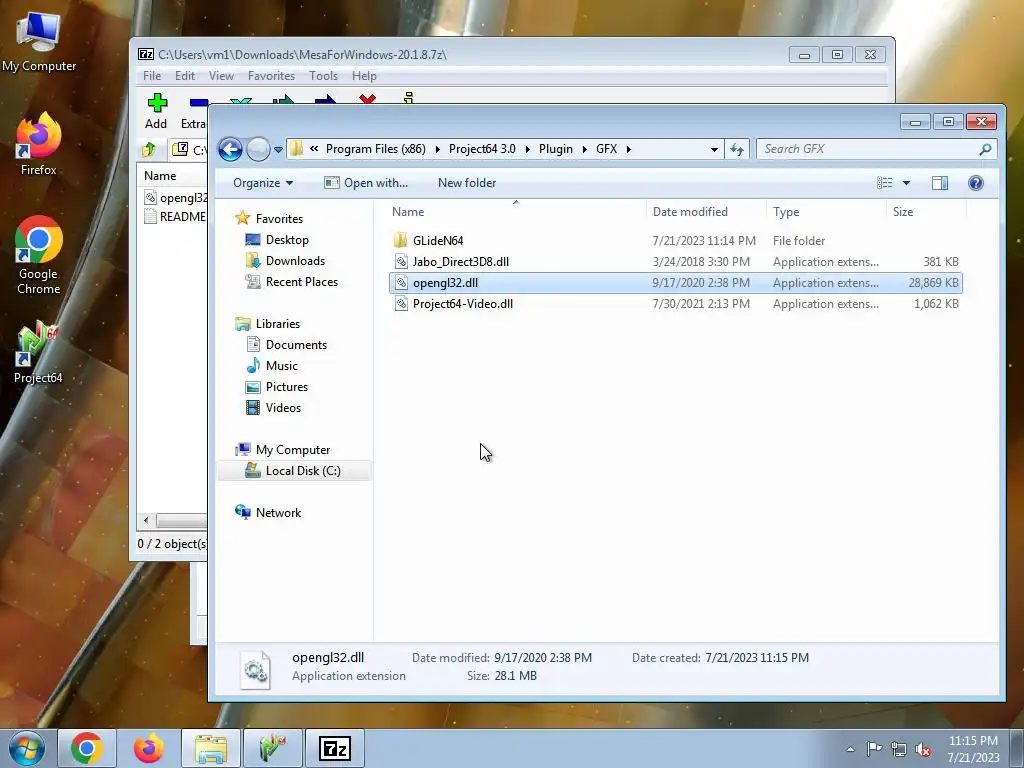This screenshot has width=1024, height=768.
Task: Click Project64 desktop shortcut
Action: pos(38,351)
